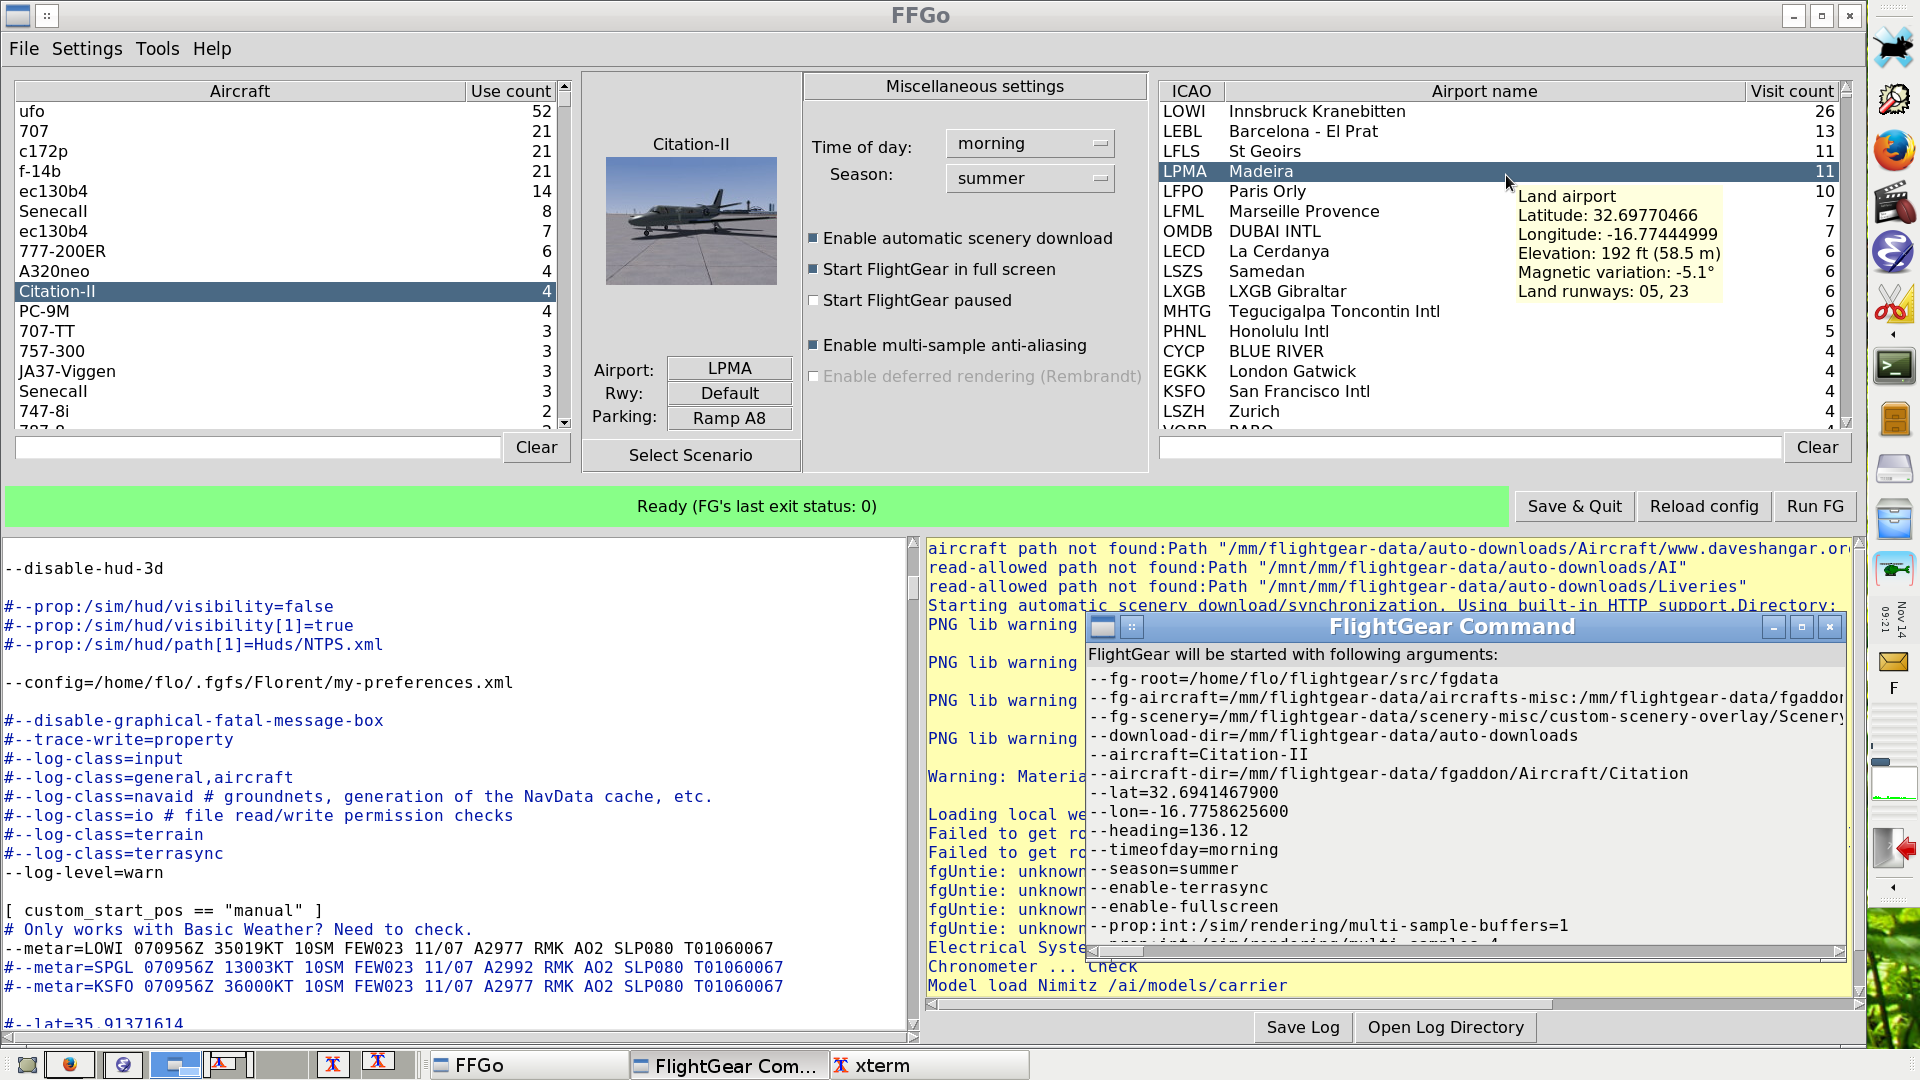
Task: Sort by the Use count column header
Action: pyautogui.click(x=511, y=91)
